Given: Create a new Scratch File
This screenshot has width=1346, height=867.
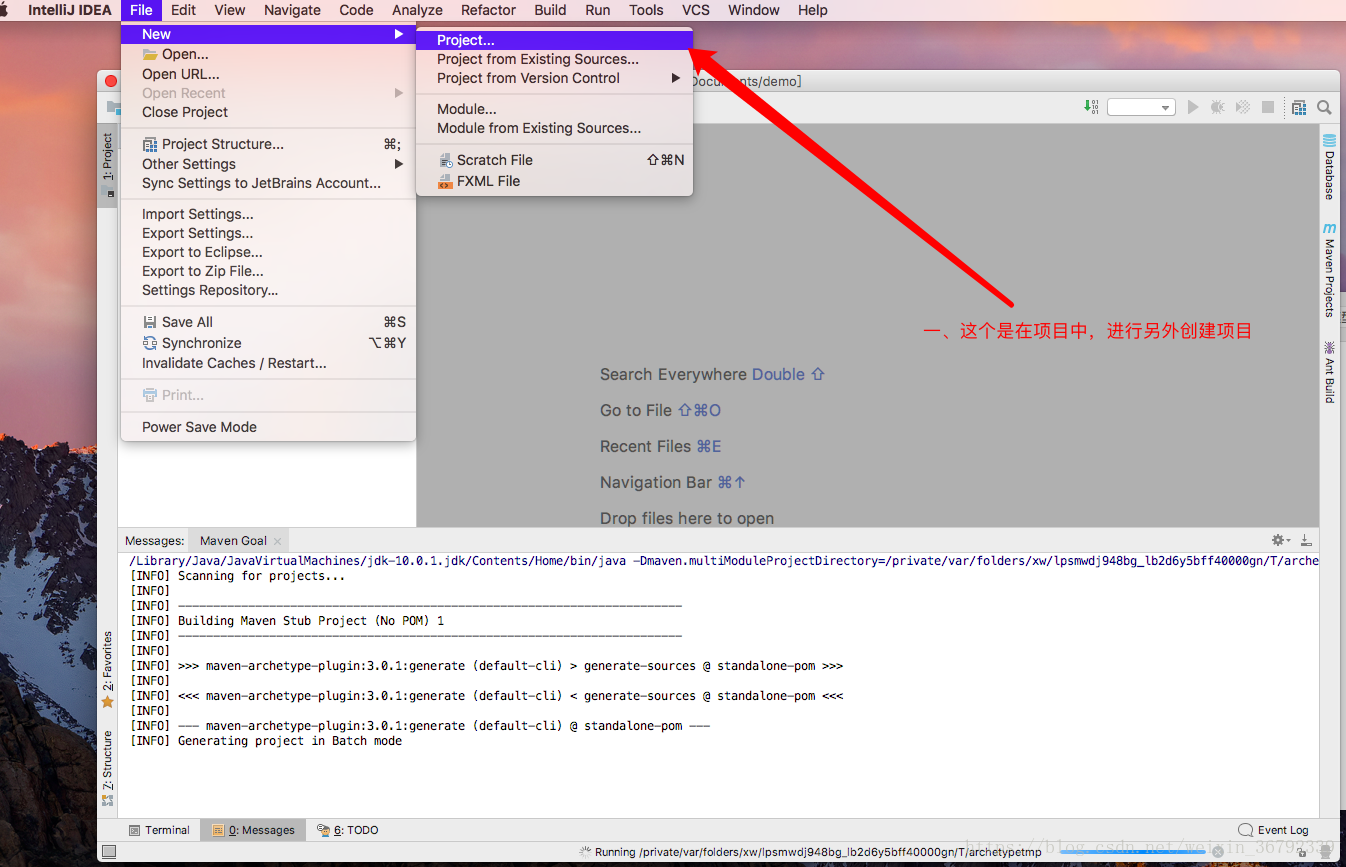Looking at the screenshot, I should click(554, 160).
